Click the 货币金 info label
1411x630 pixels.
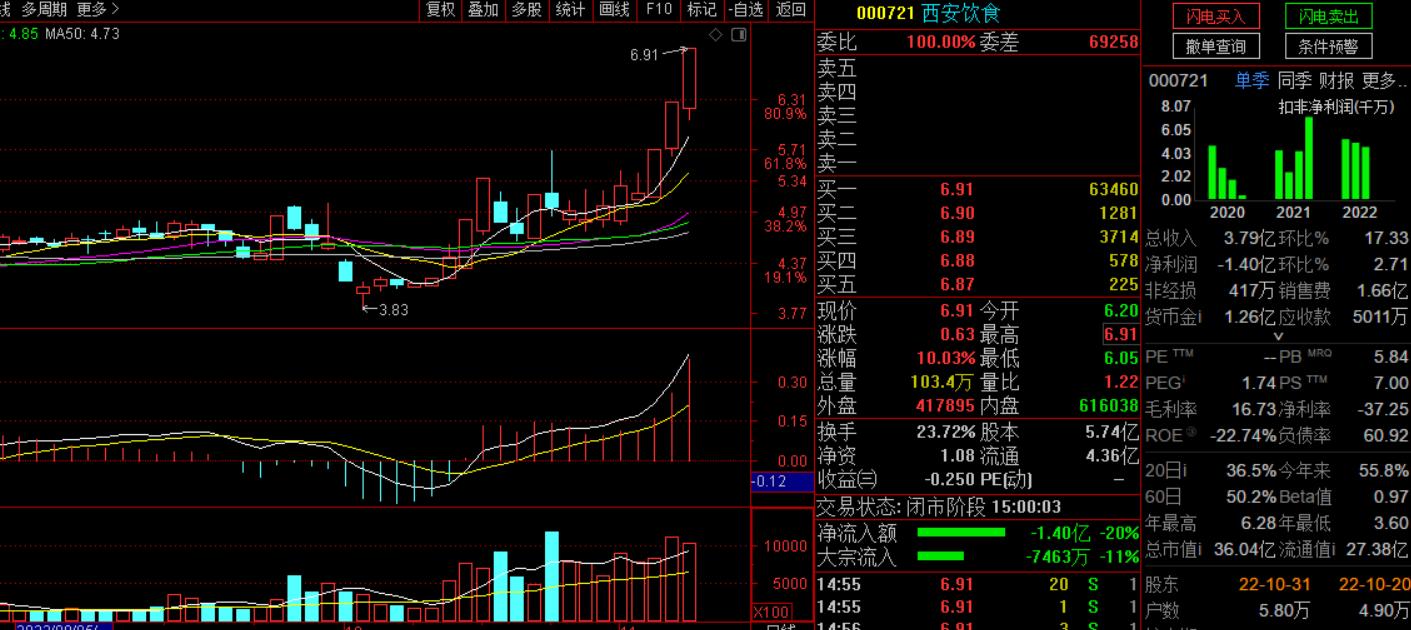pyautogui.click(x=1174, y=317)
